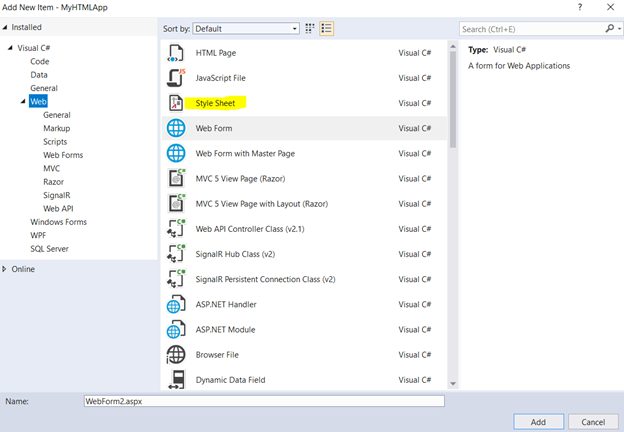Click MVC 5 View Page with Layout icon
This screenshot has width=624, height=432.
[x=176, y=203]
